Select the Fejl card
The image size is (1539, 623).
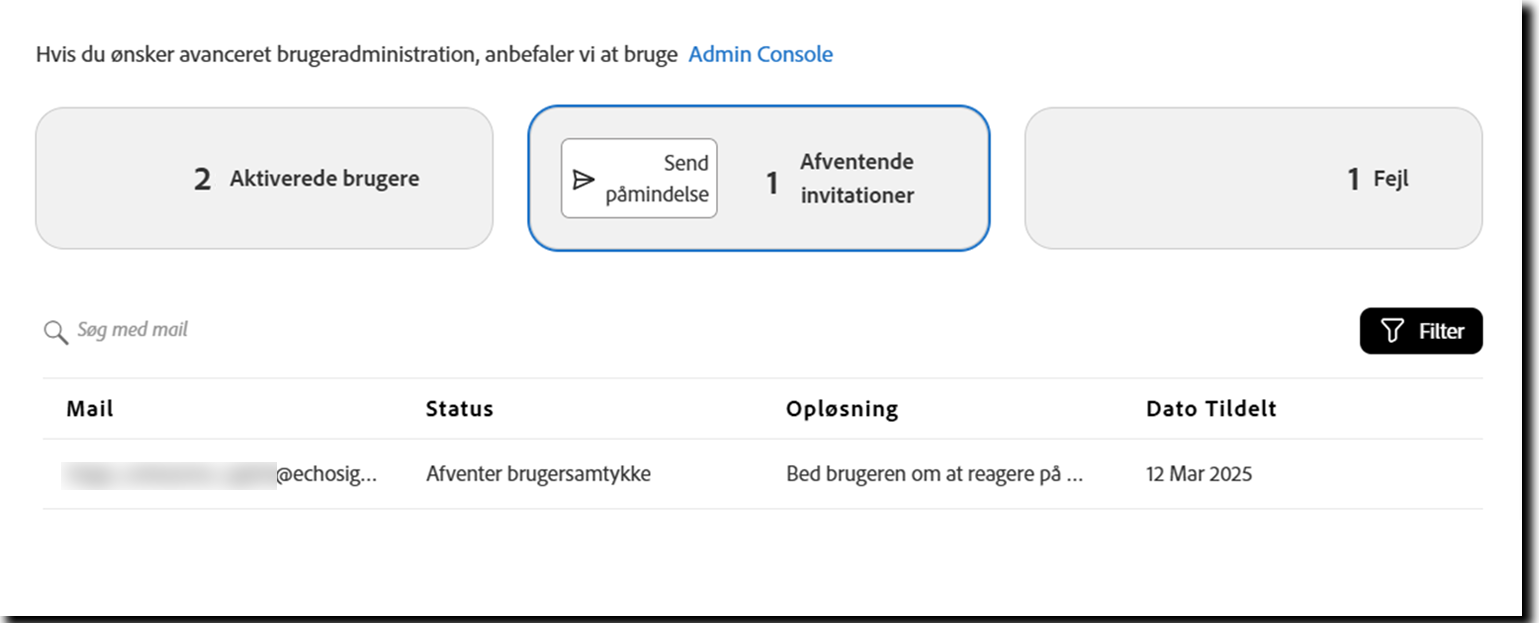point(1254,178)
